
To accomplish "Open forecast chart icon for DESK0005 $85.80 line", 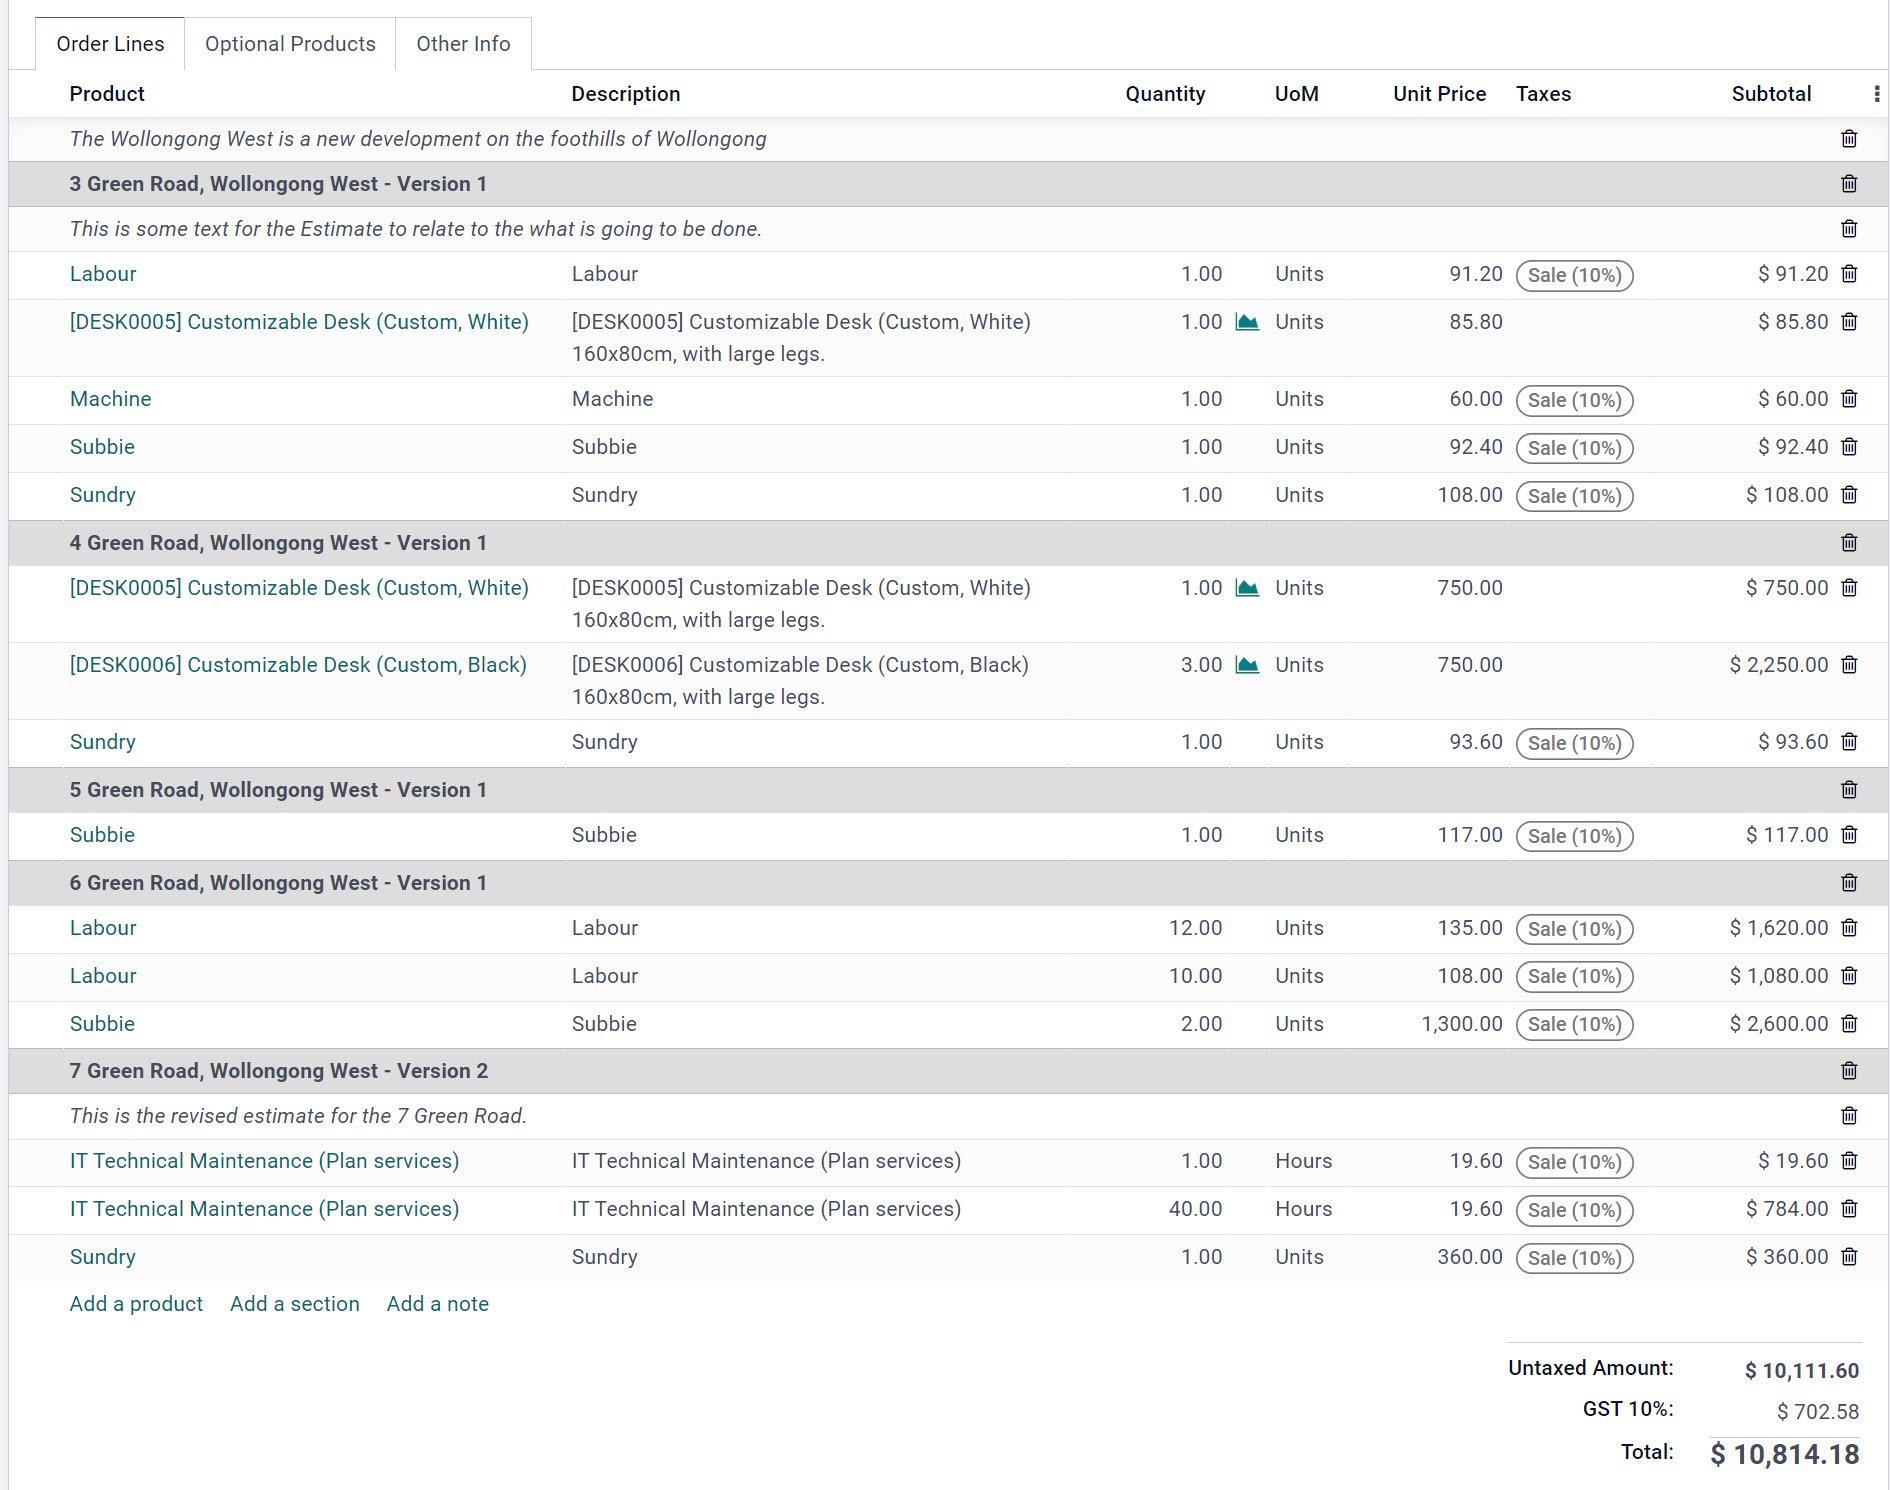I will coord(1247,322).
